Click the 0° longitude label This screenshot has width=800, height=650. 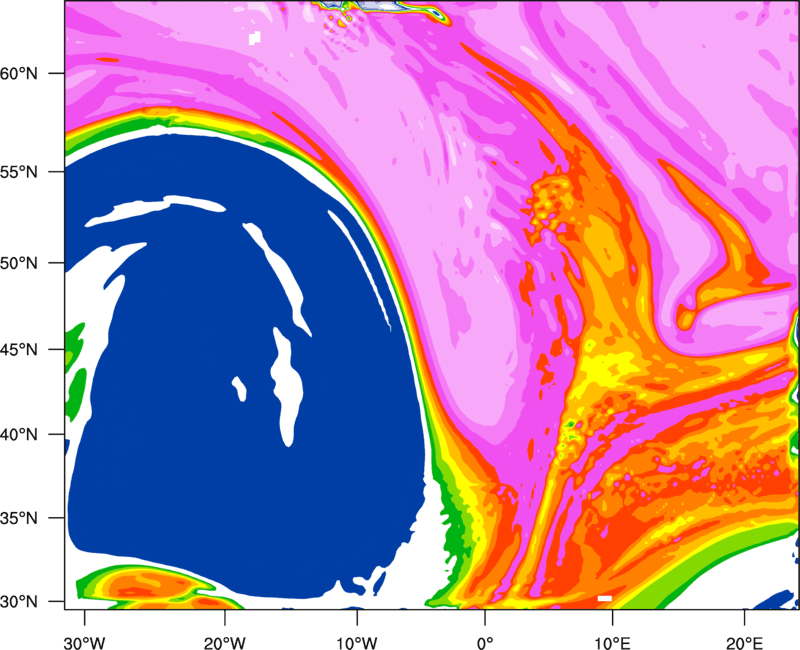485,643
